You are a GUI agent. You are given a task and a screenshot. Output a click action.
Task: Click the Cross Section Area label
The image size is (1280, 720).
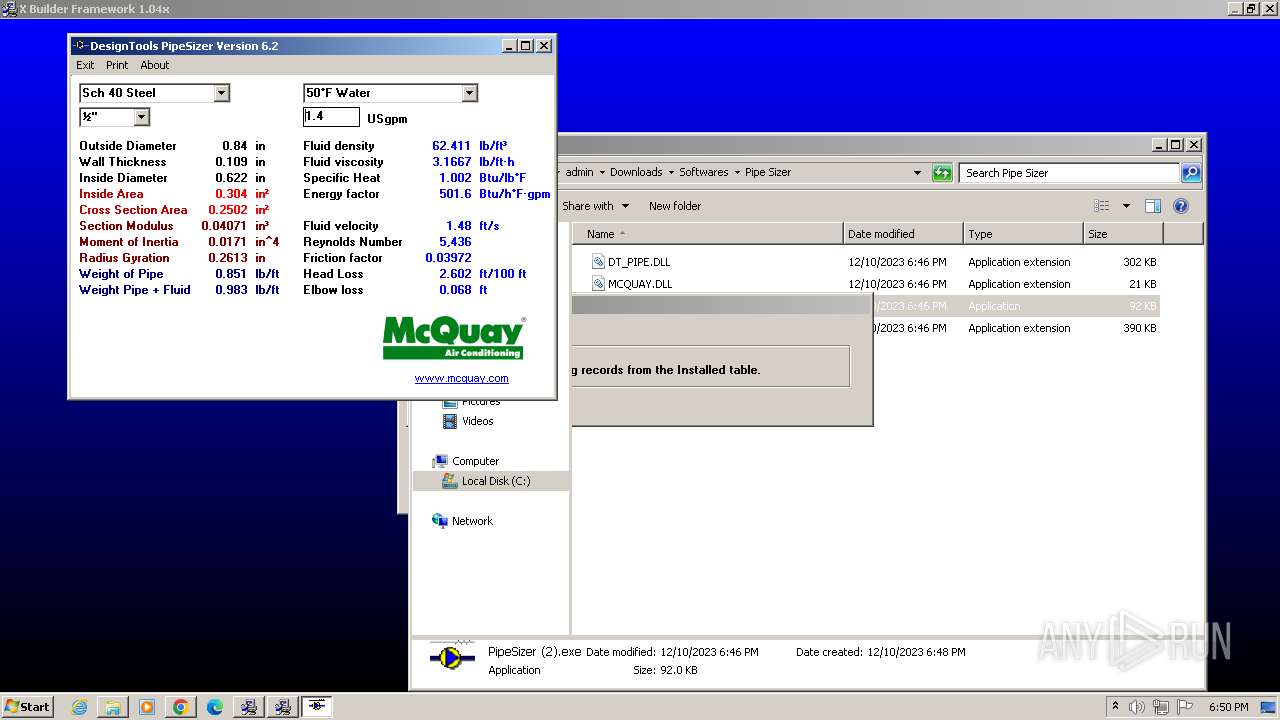(133, 210)
